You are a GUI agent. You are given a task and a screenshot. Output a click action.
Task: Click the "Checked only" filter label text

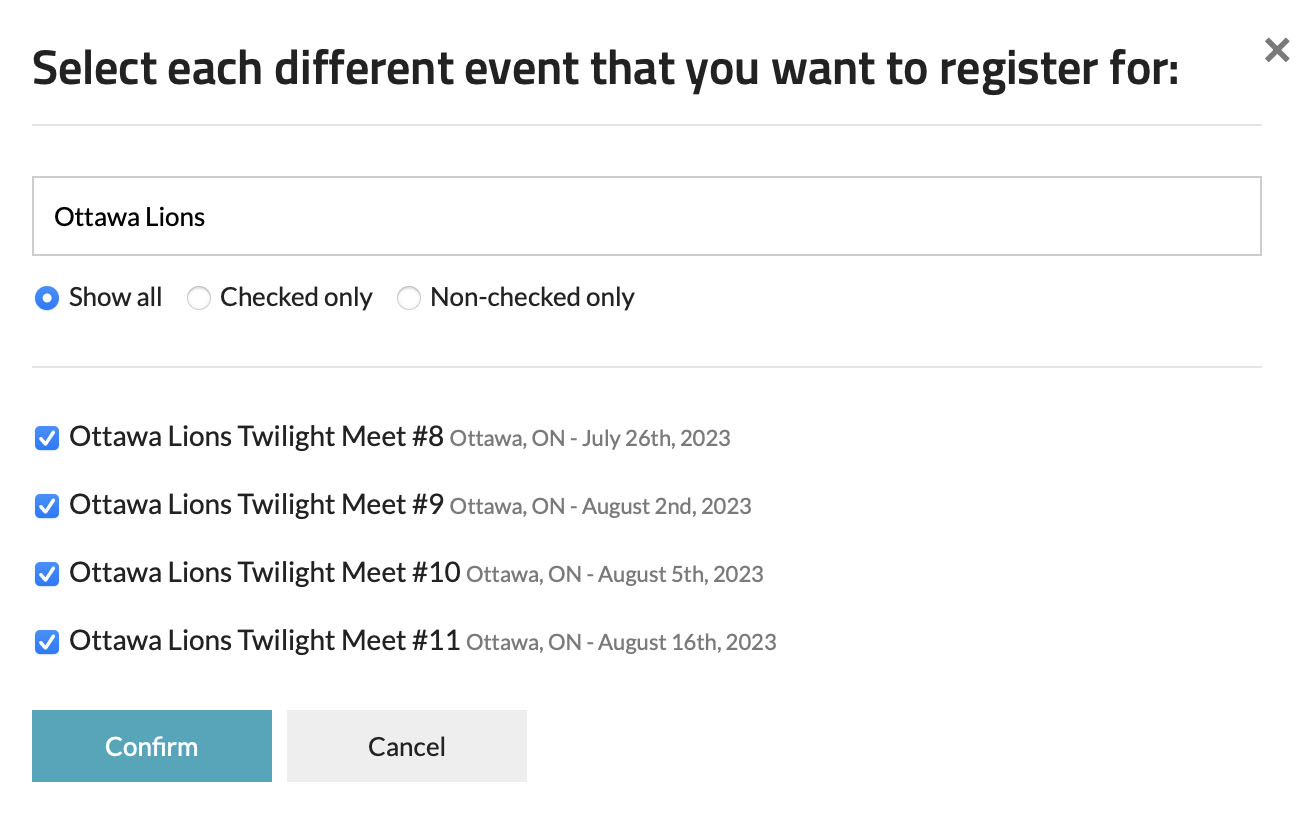click(296, 297)
